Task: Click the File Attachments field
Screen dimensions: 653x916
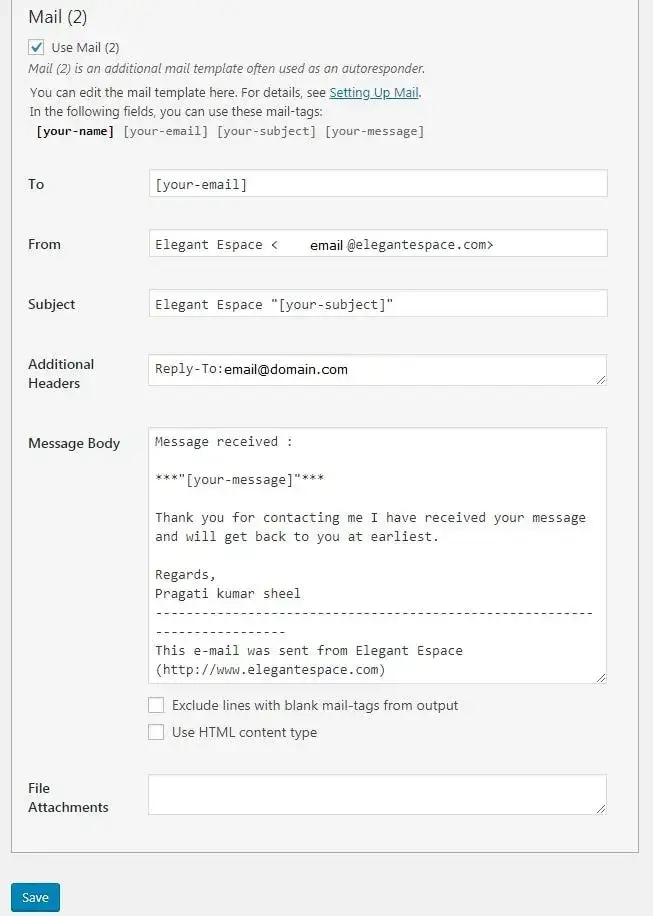Action: [x=378, y=794]
